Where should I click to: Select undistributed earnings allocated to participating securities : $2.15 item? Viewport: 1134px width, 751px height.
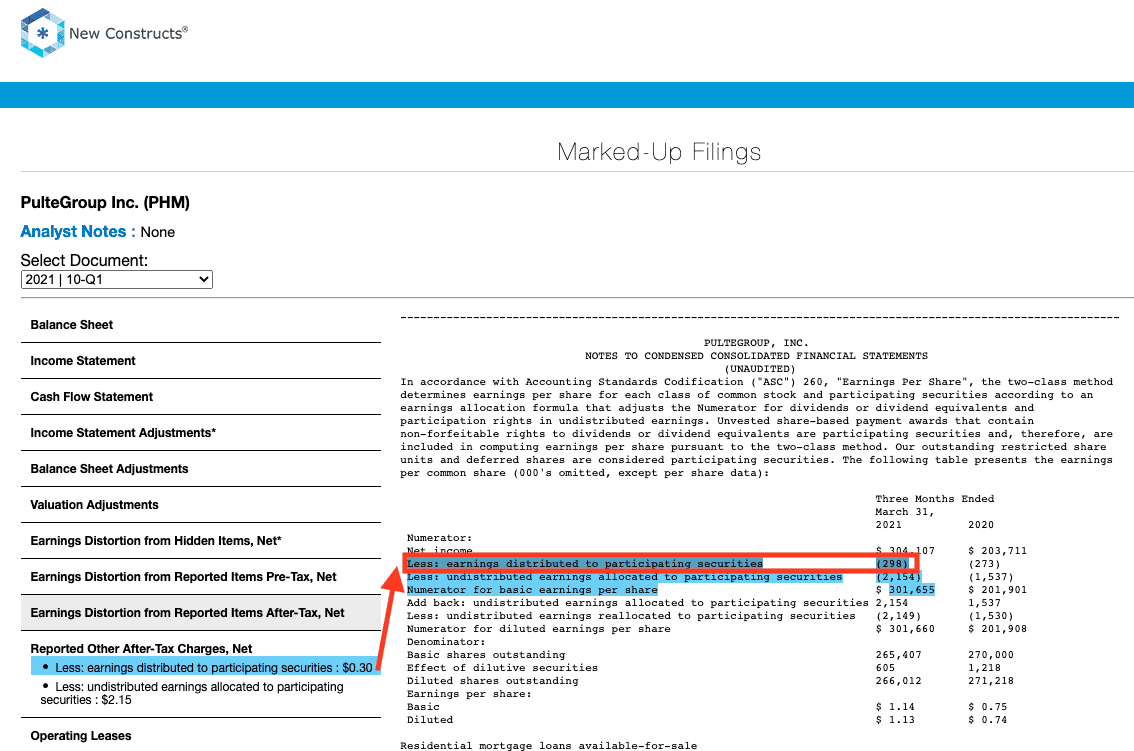click(x=192, y=693)
